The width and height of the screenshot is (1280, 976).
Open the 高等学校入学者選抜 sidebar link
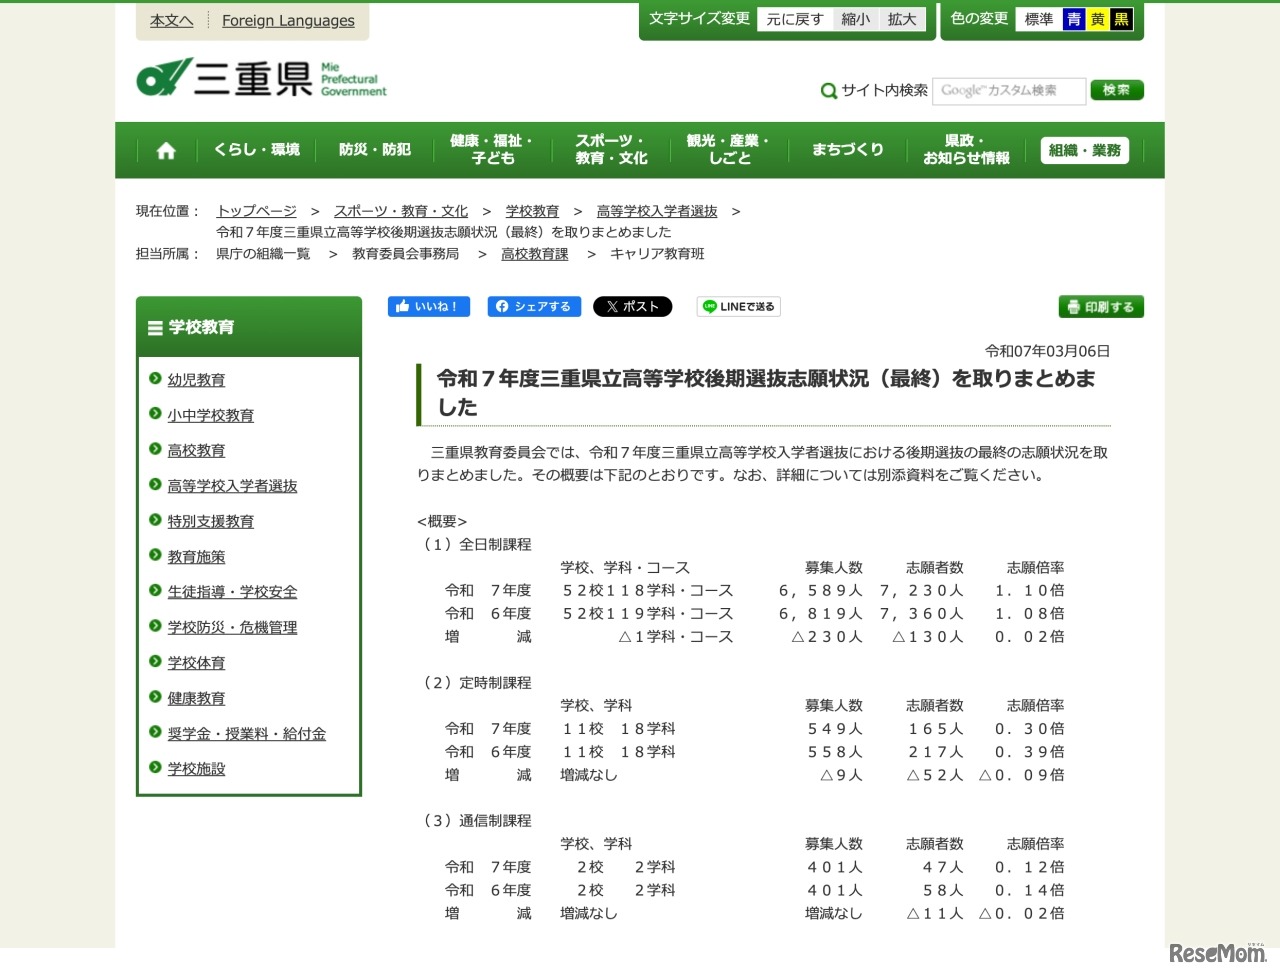tap(231, 486)
